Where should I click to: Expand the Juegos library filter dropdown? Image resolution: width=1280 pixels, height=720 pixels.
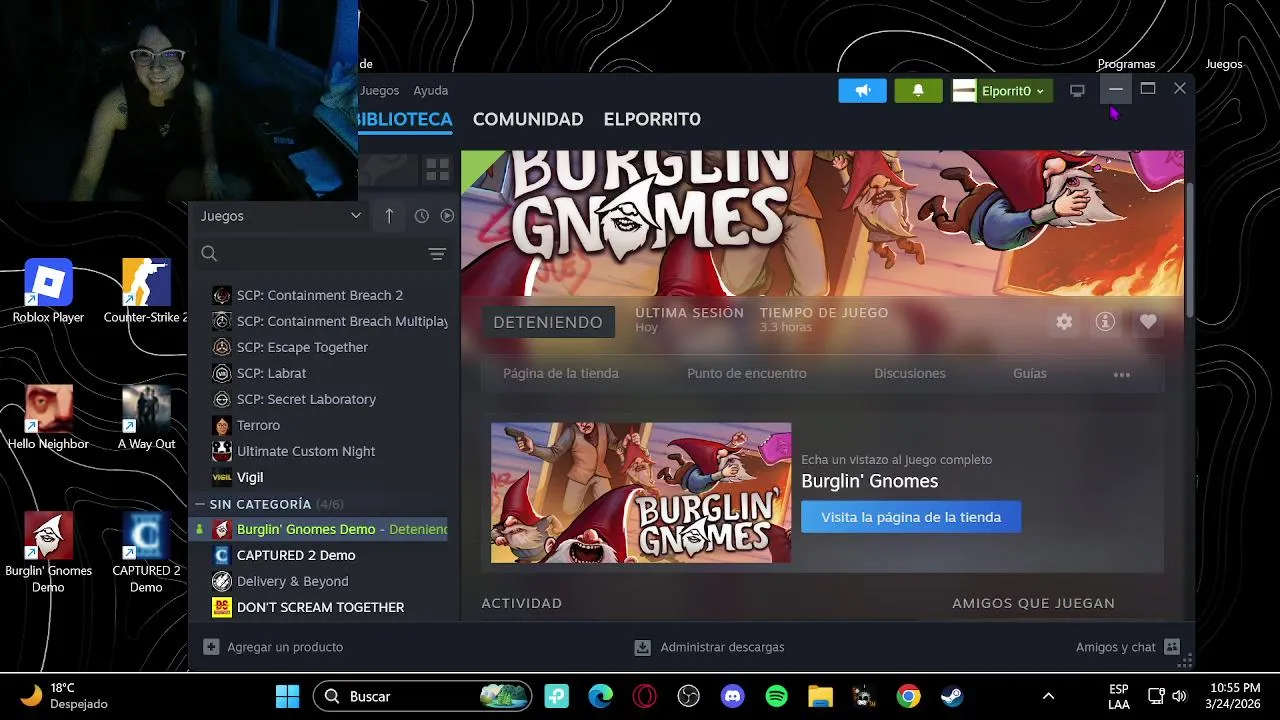pyautogui.click(x=280, y=216)
